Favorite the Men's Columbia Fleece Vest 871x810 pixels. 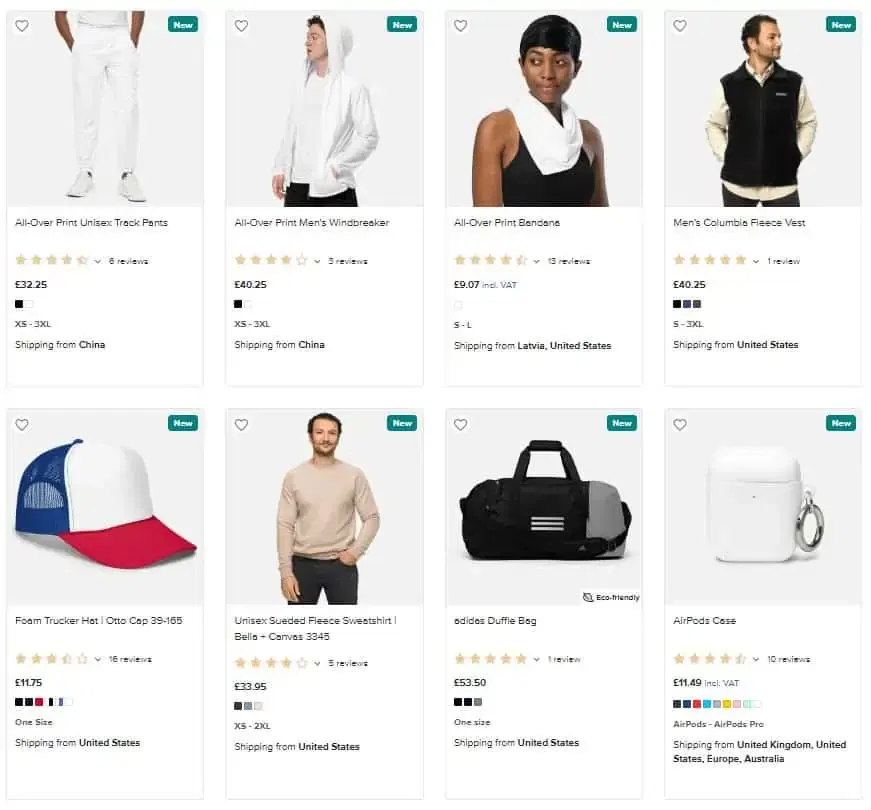tap(680, 26)
